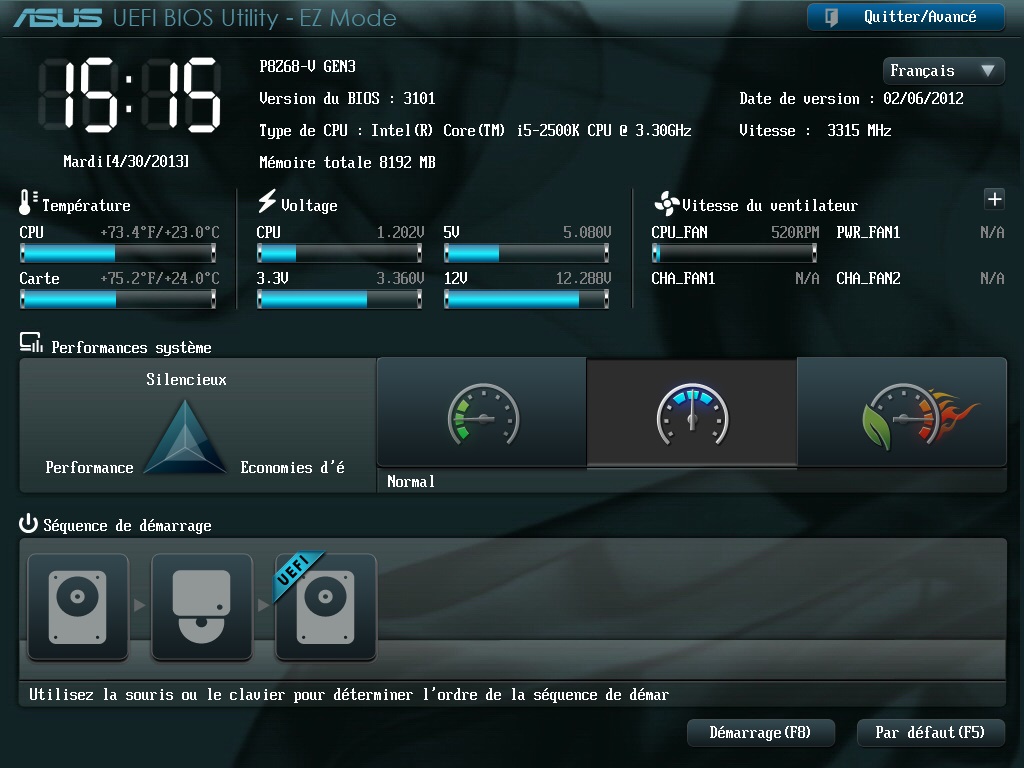Screen dimensions: 1024x768
Task: Click the optical drive boot device
Action: (202, 606)
